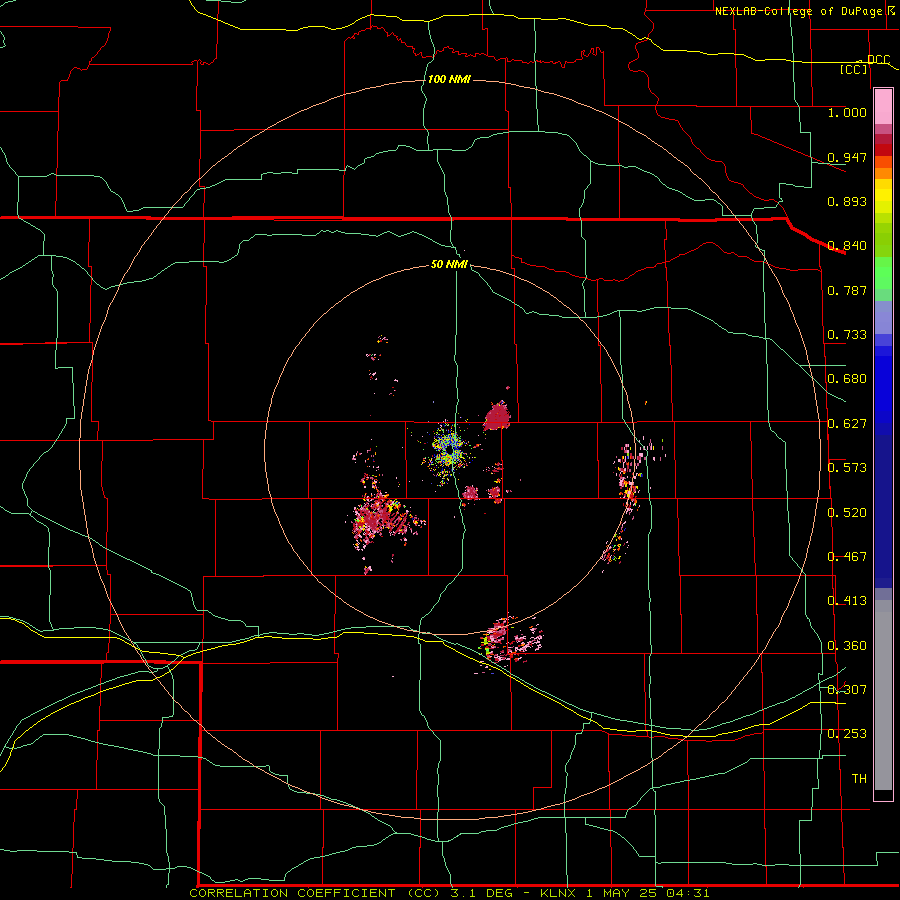Select the 0.840 scale value
The width and height of the screenshot is (900, 900).
847,246
